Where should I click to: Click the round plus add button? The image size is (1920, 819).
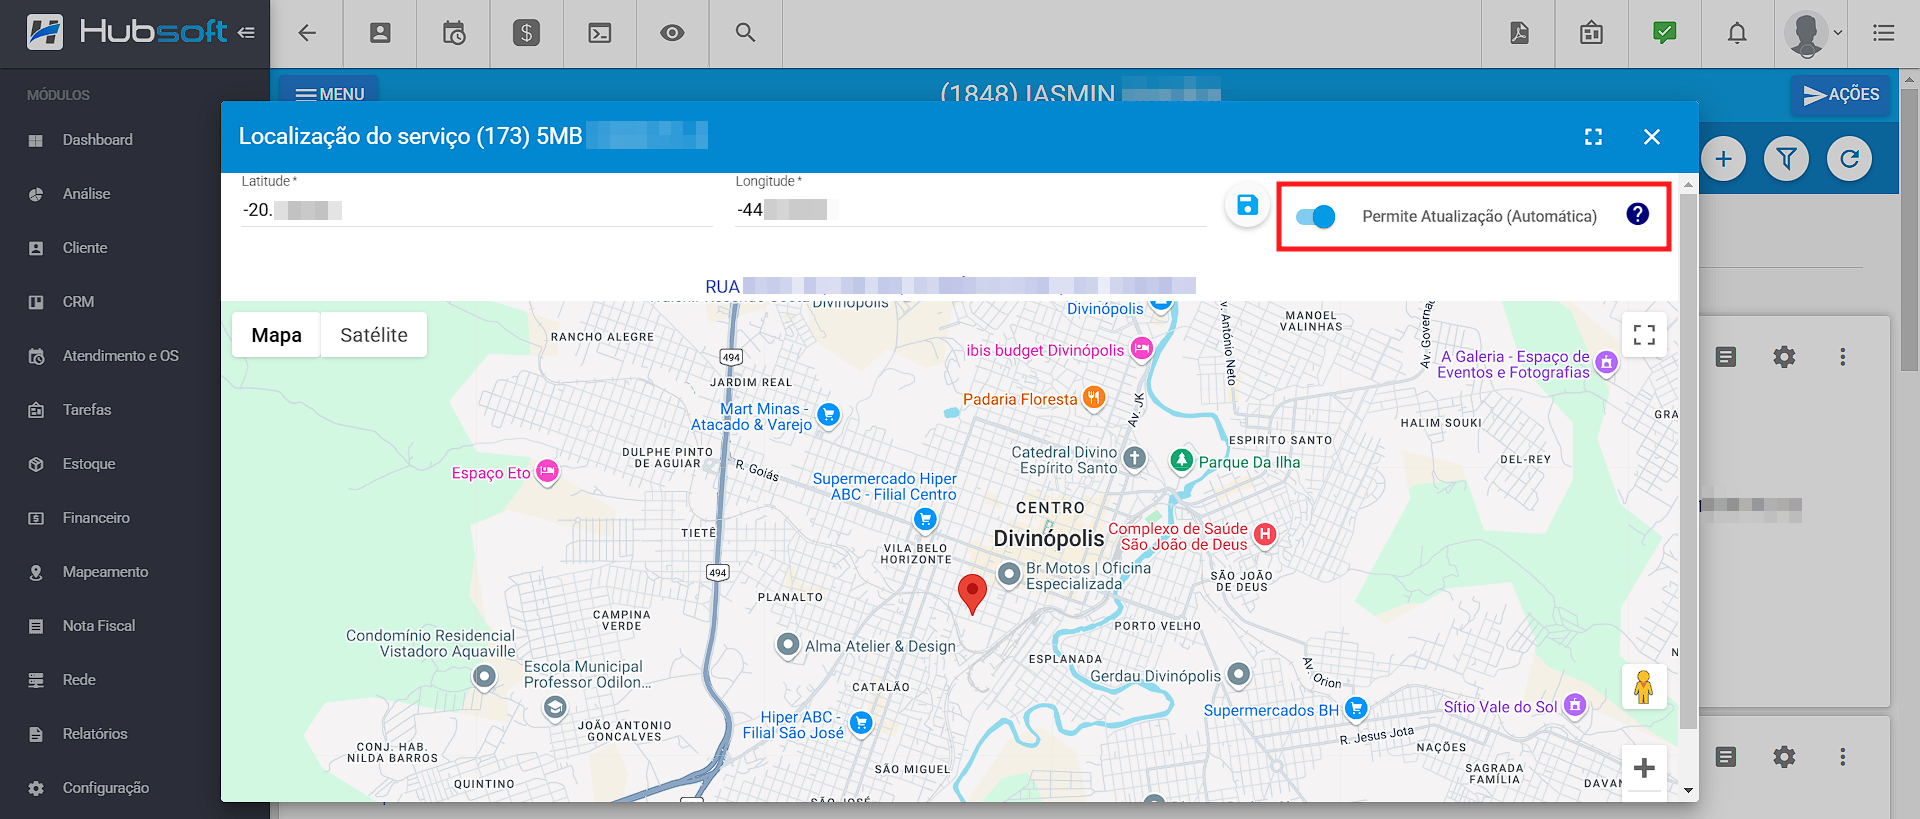click(1723, 159)
